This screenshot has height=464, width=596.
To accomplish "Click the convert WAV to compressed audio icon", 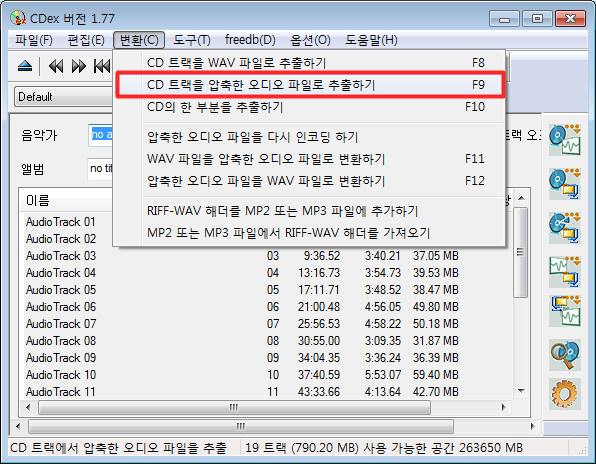I will [x=565, y=272].
